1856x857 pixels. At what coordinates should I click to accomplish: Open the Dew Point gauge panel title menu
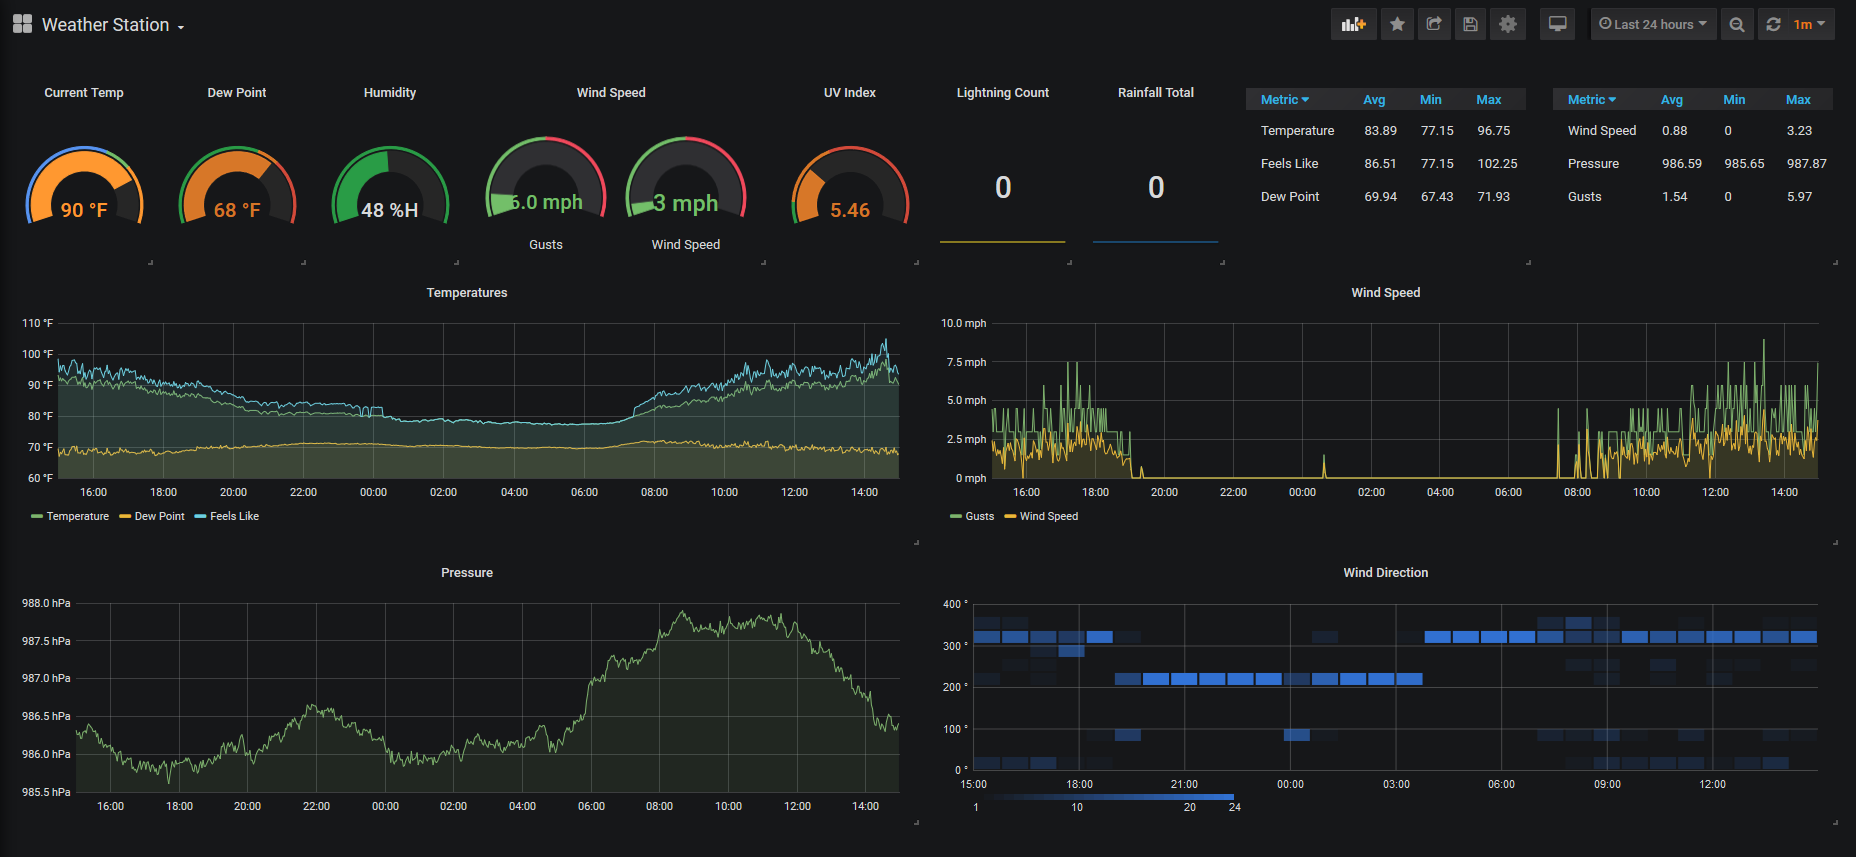point(237,93)
